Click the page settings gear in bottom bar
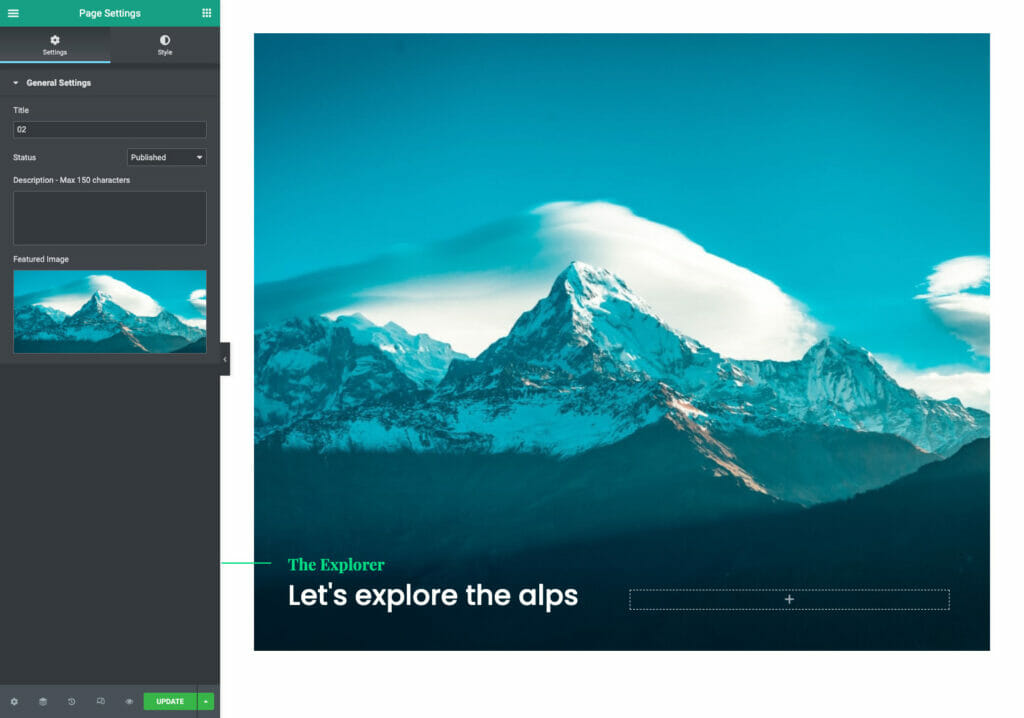 coord(14,702)
